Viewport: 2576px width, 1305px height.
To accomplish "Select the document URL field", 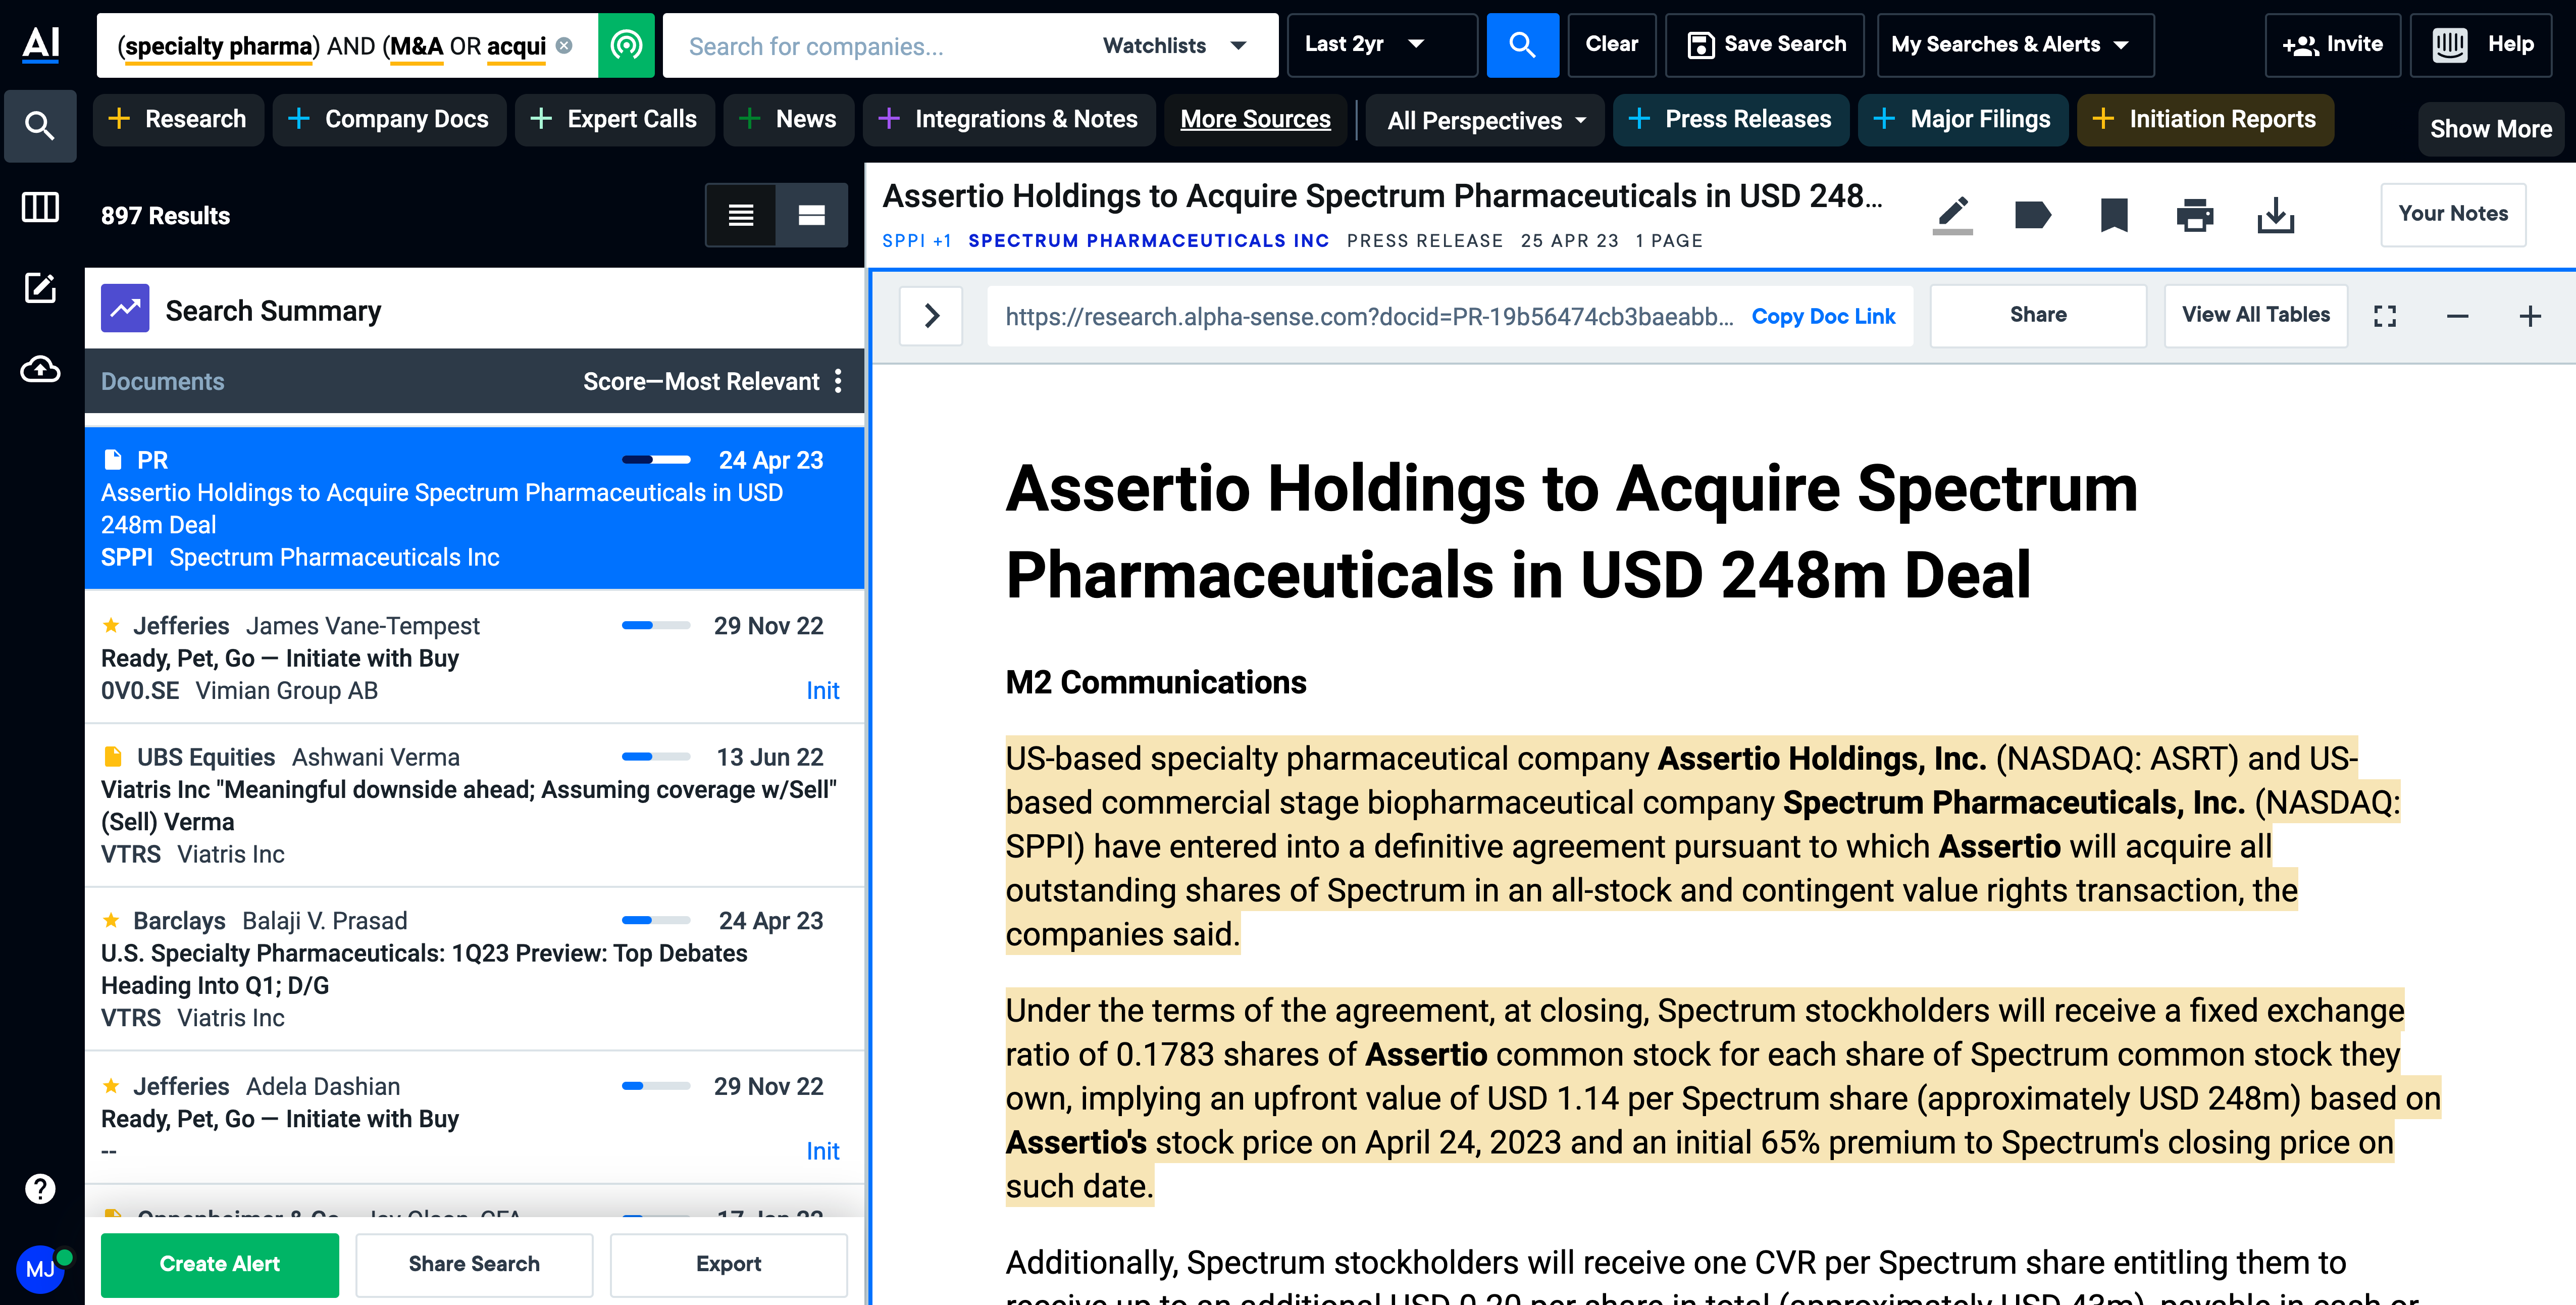I will (1369, 316).
